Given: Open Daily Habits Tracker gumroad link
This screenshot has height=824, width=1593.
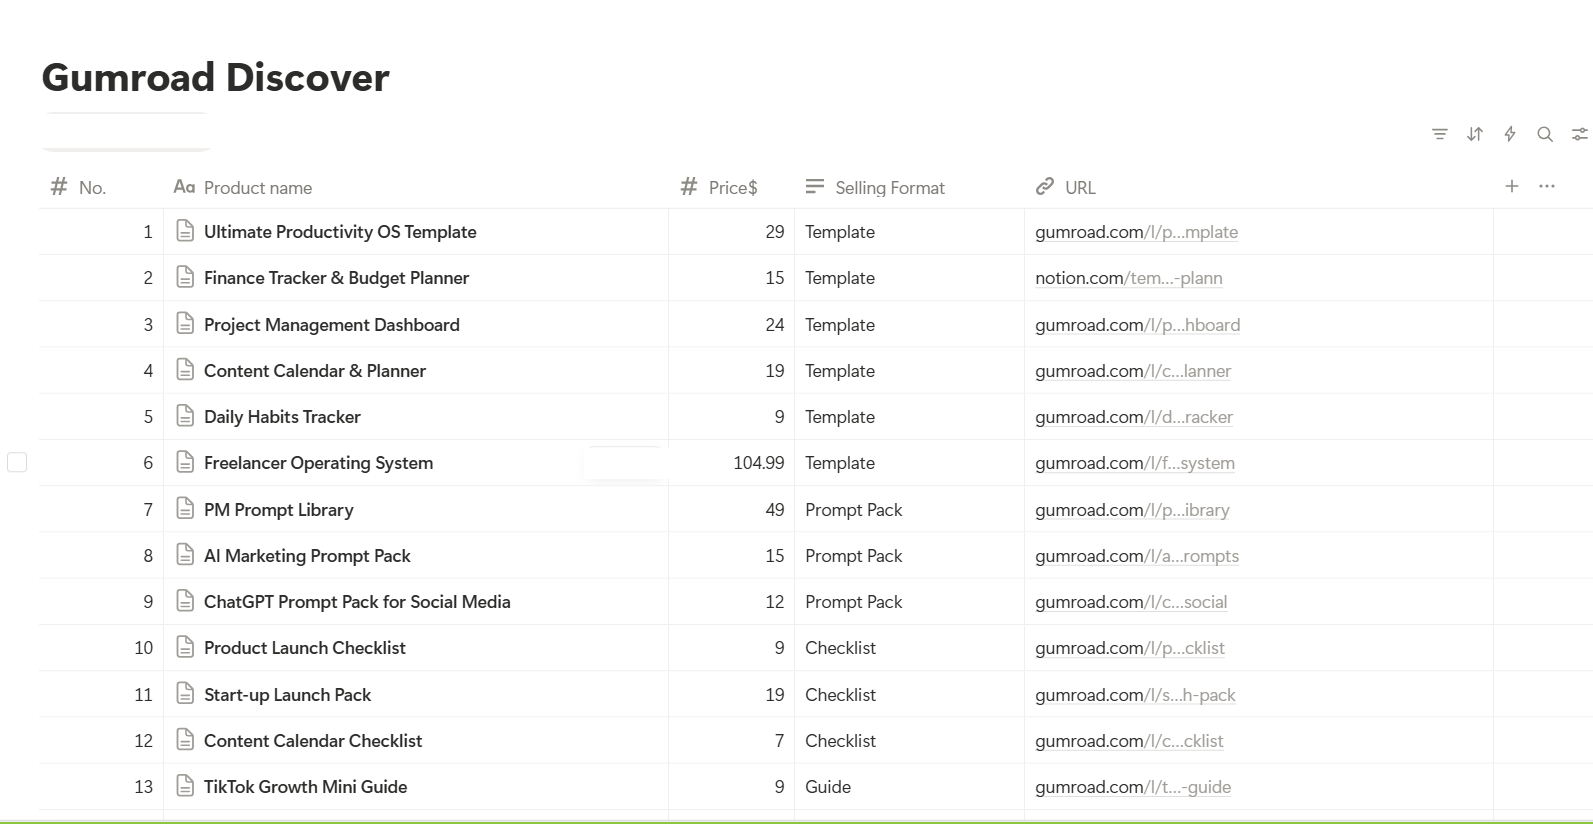Looking at the screenshot, I should click(1133, 417).
